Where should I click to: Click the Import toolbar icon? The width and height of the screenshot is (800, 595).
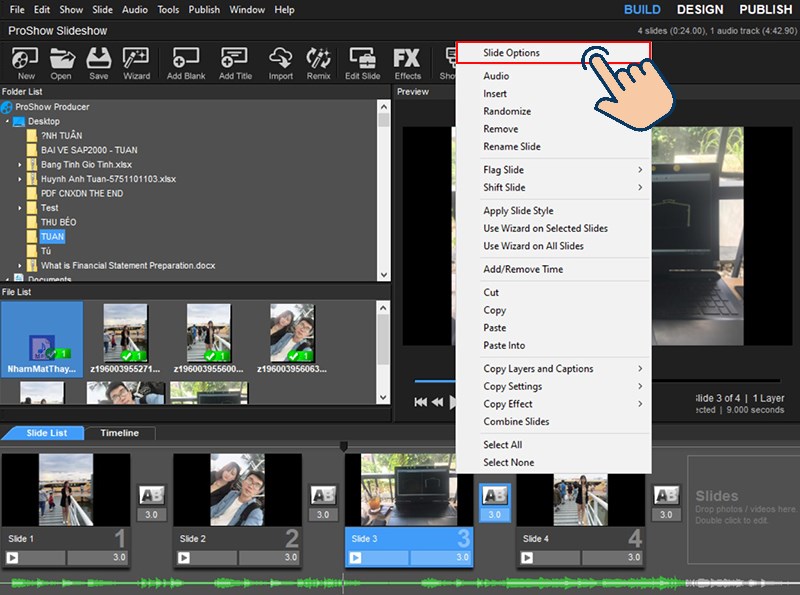coord(281,63)
